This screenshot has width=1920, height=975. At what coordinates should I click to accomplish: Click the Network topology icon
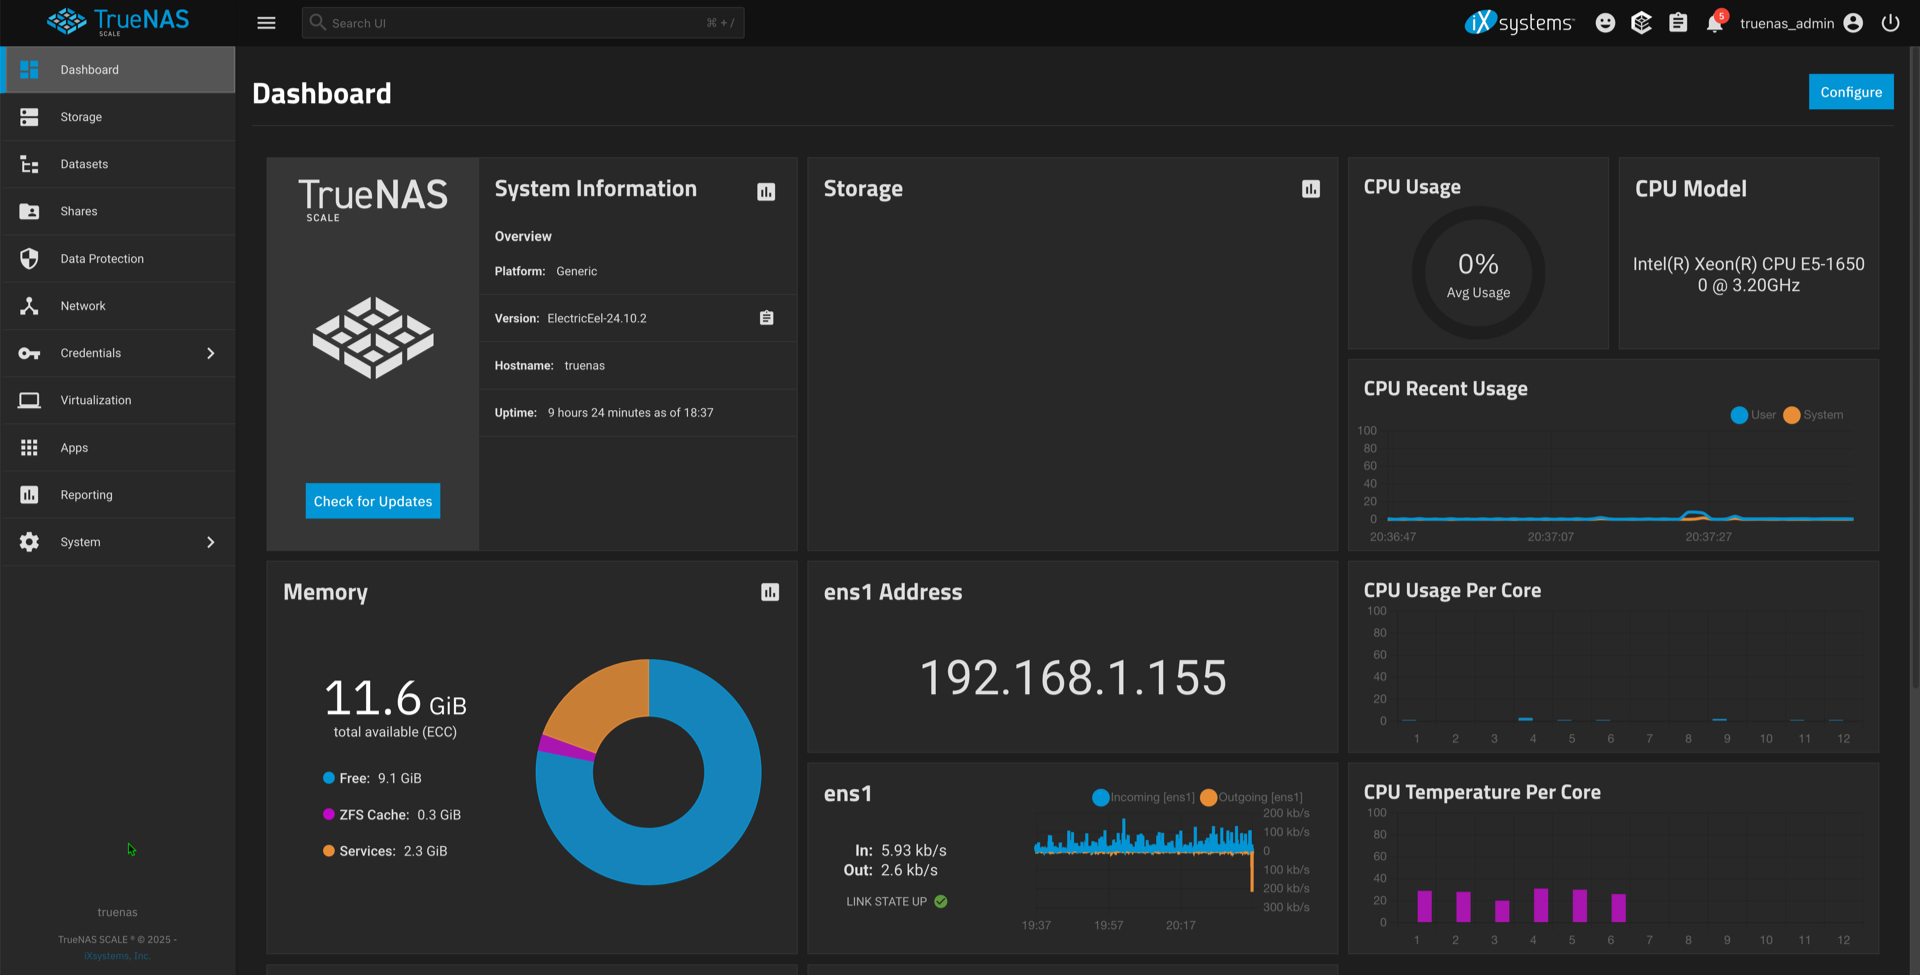[x=29, y=306]
